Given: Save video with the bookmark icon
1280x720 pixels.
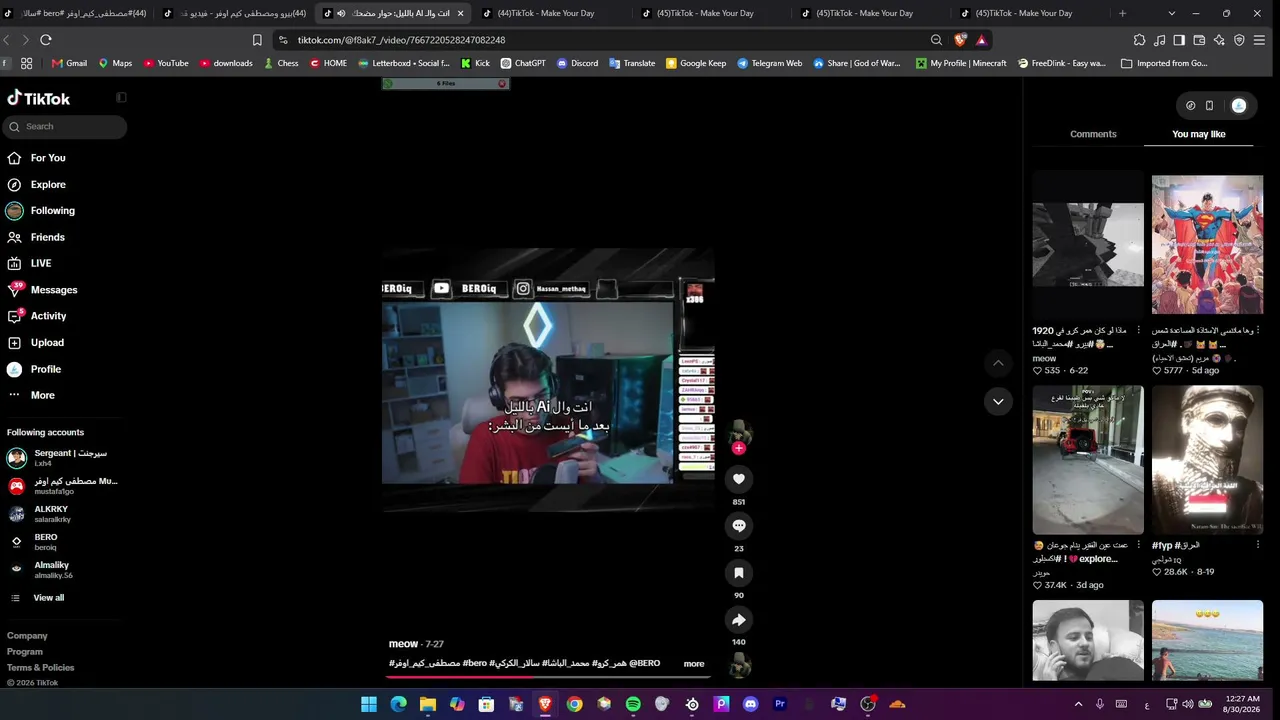Looking at the screenshot, I should [x=739, y=573].
